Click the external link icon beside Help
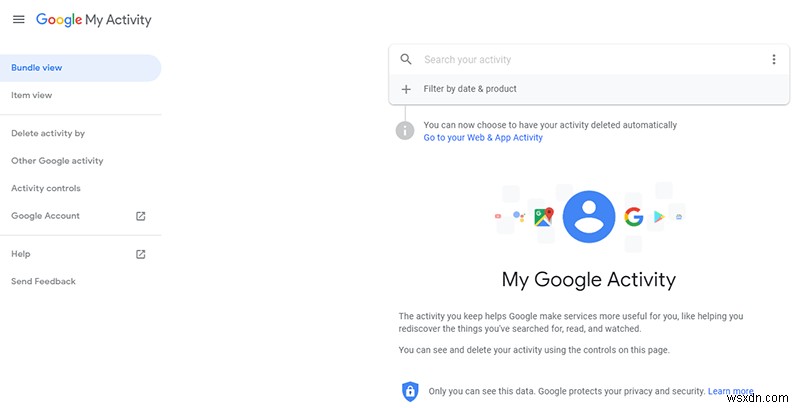This screenshot has width=800, height=408. pyautogui.click(x=141, y=254)
